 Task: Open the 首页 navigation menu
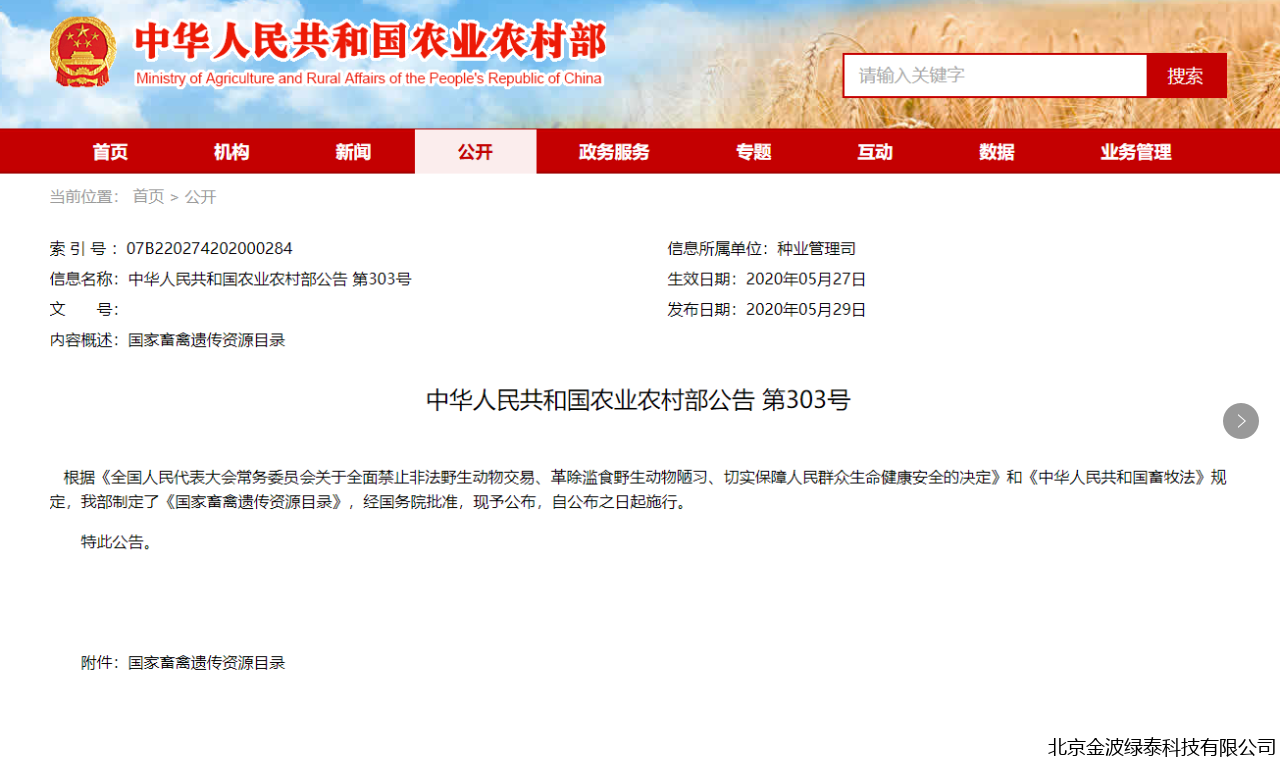point(110,151)
